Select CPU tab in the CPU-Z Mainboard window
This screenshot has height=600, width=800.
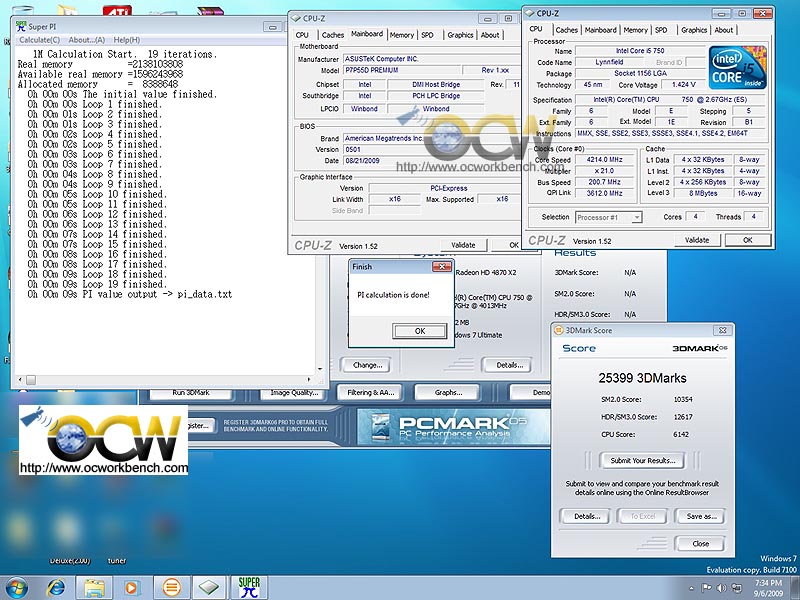click(302, 35)
